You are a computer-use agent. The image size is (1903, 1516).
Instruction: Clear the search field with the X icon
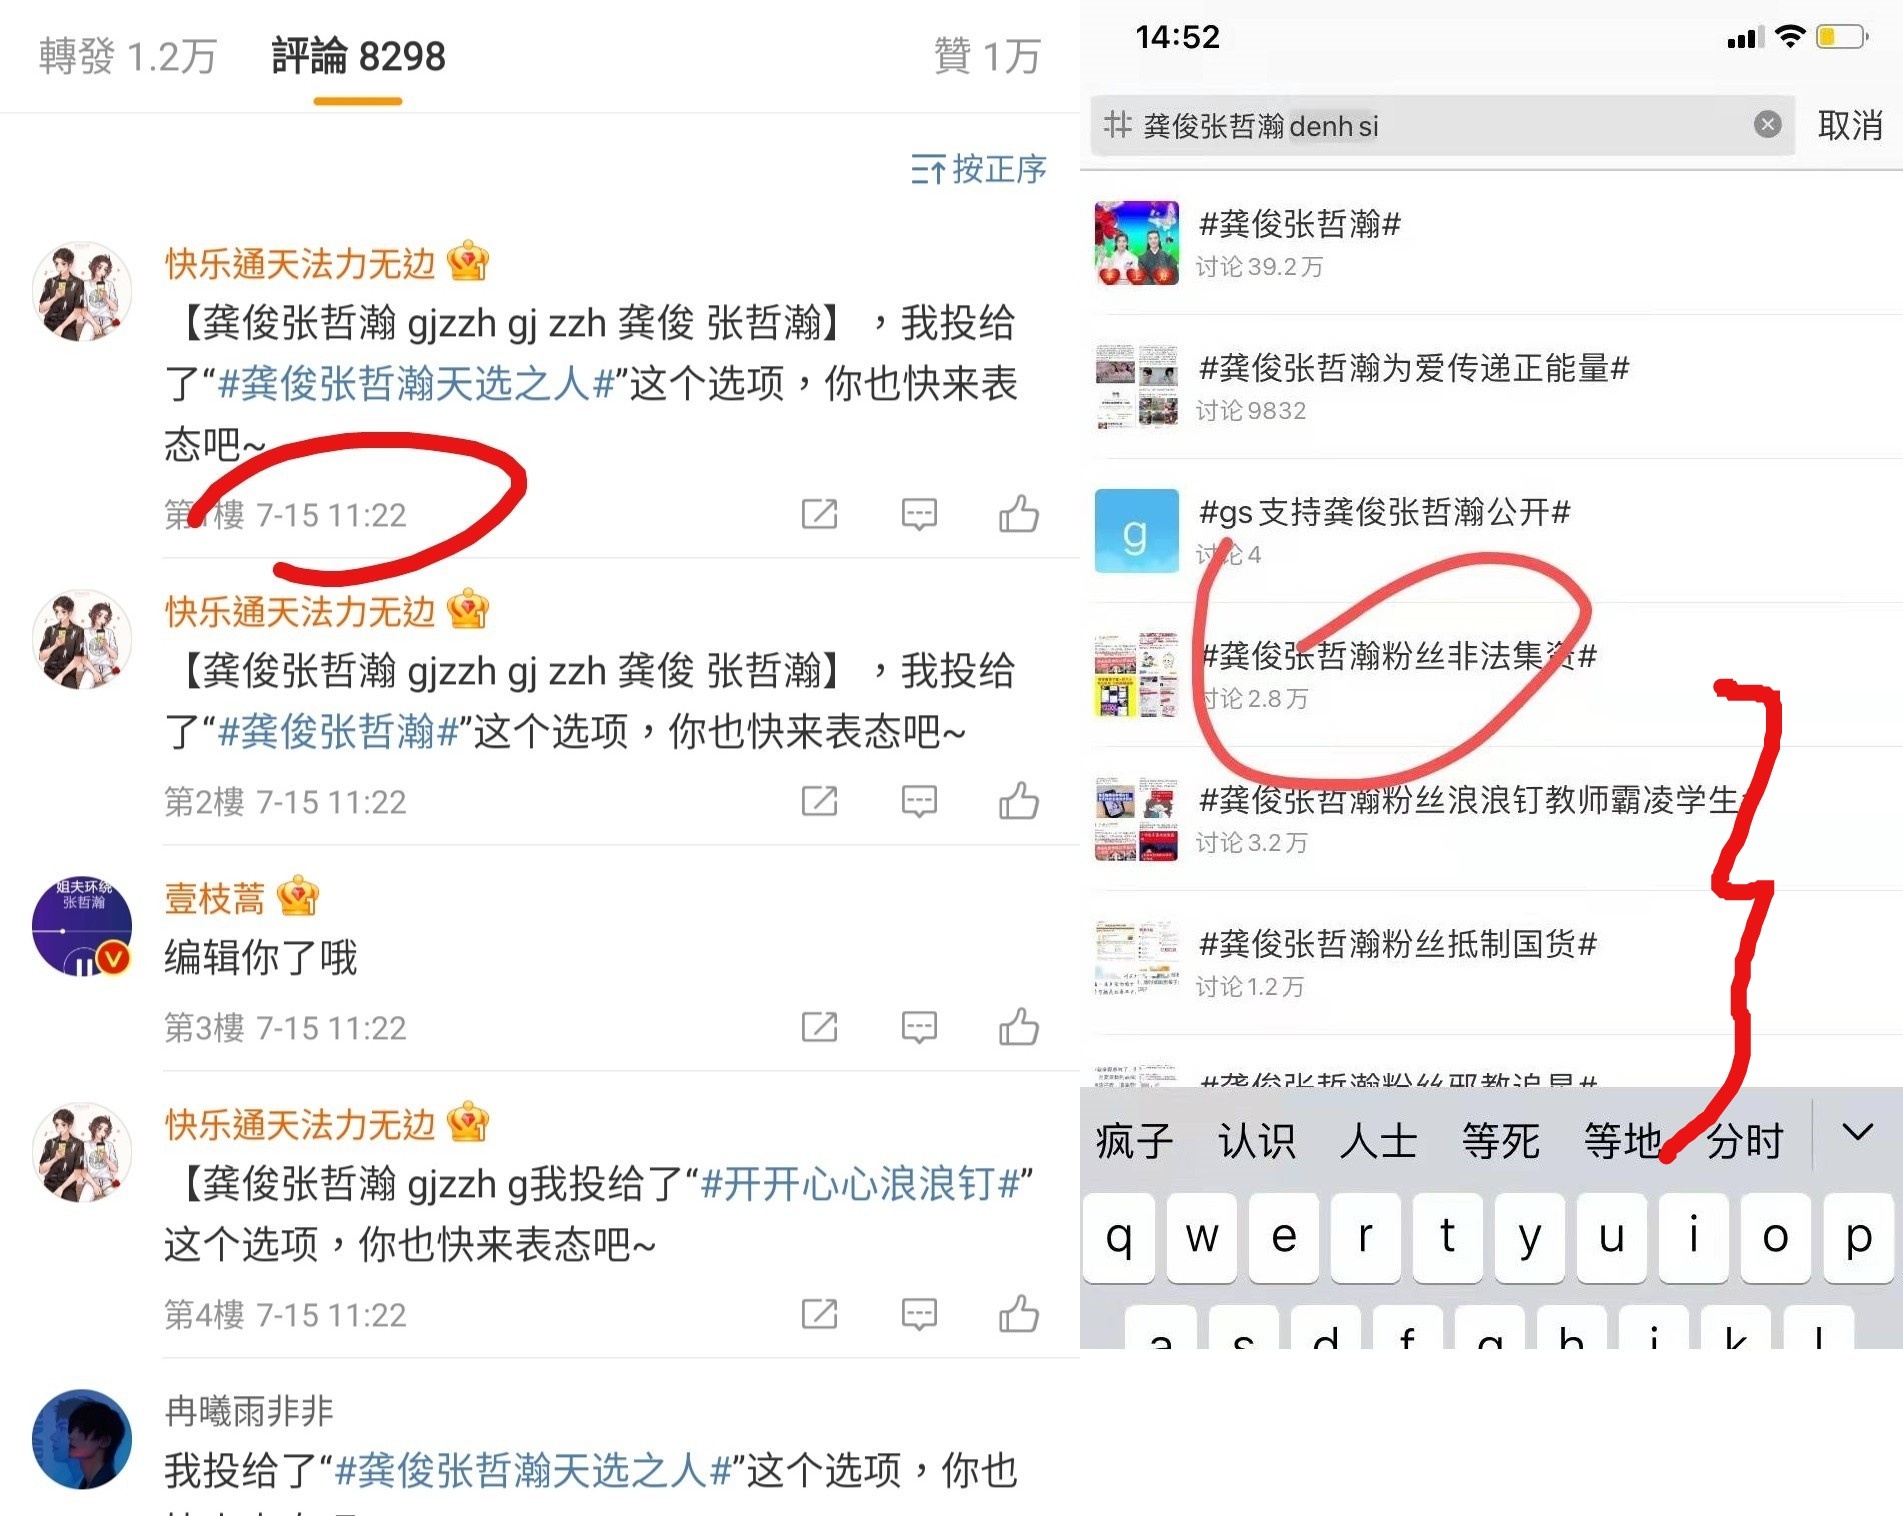click(1767, 124)
